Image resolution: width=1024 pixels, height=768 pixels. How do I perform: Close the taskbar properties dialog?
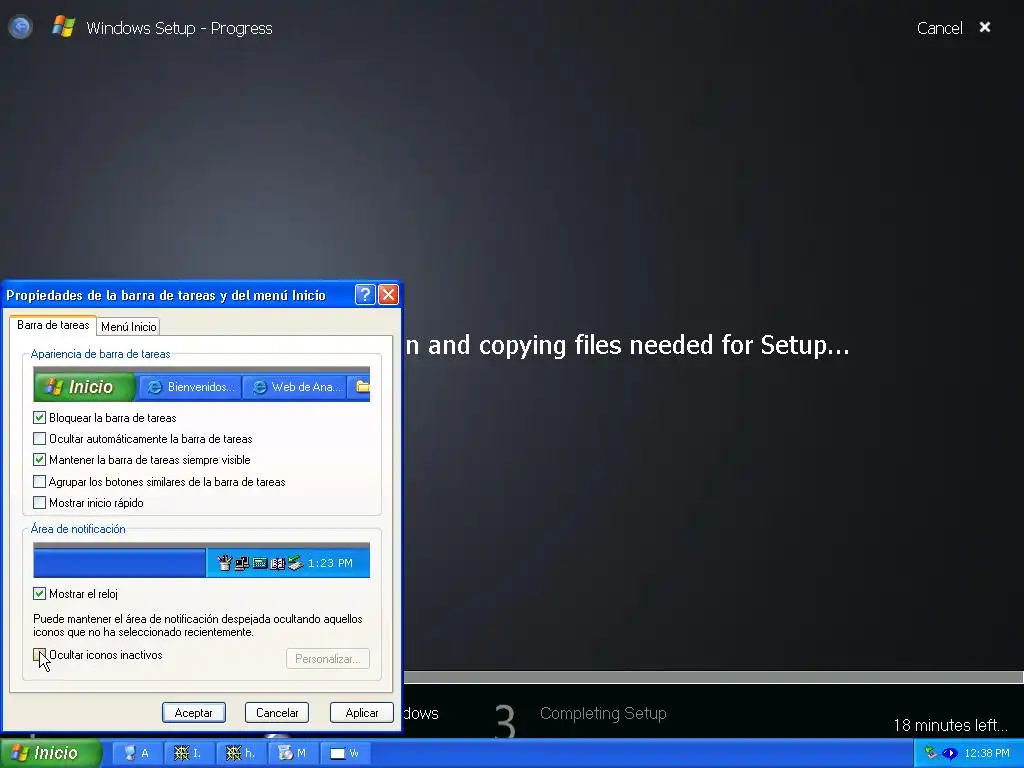[389, 295]
